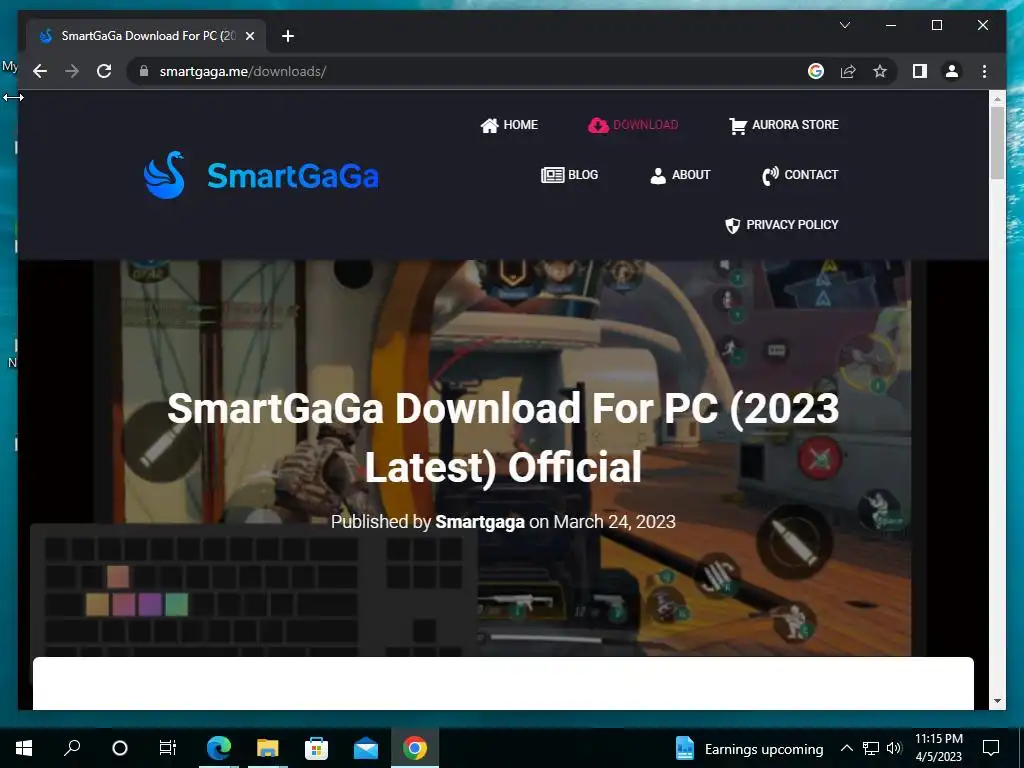Expand the hidden system tray icons chevron
Image resolution: width=1024 pixels, height=768 pixels.
coord(846,748)
